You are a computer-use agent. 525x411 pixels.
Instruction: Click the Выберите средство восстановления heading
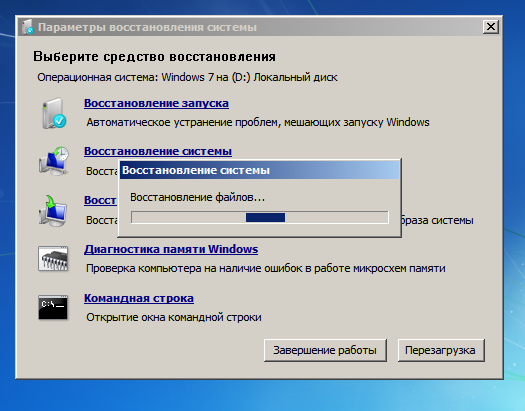pos(154,57)
